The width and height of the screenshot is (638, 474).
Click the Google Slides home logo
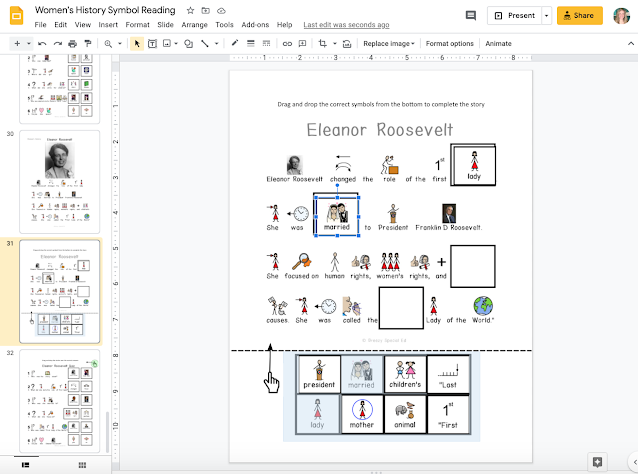[x=16, y=16]
